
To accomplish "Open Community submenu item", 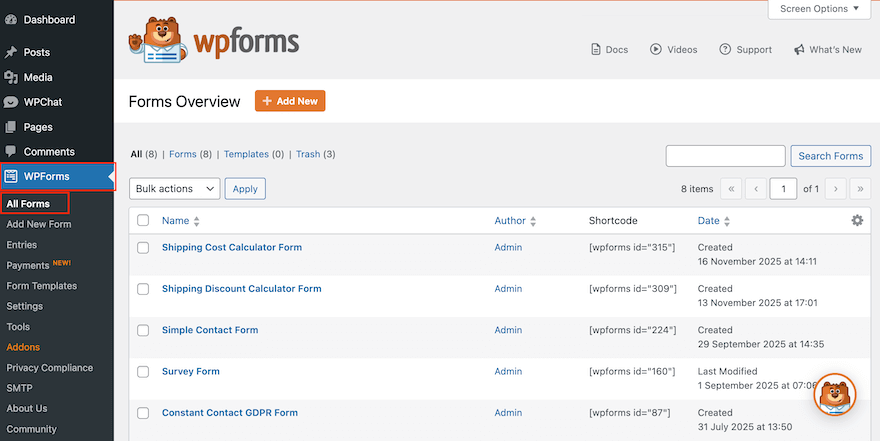I will pyautogui.click(x=31, y=429).
